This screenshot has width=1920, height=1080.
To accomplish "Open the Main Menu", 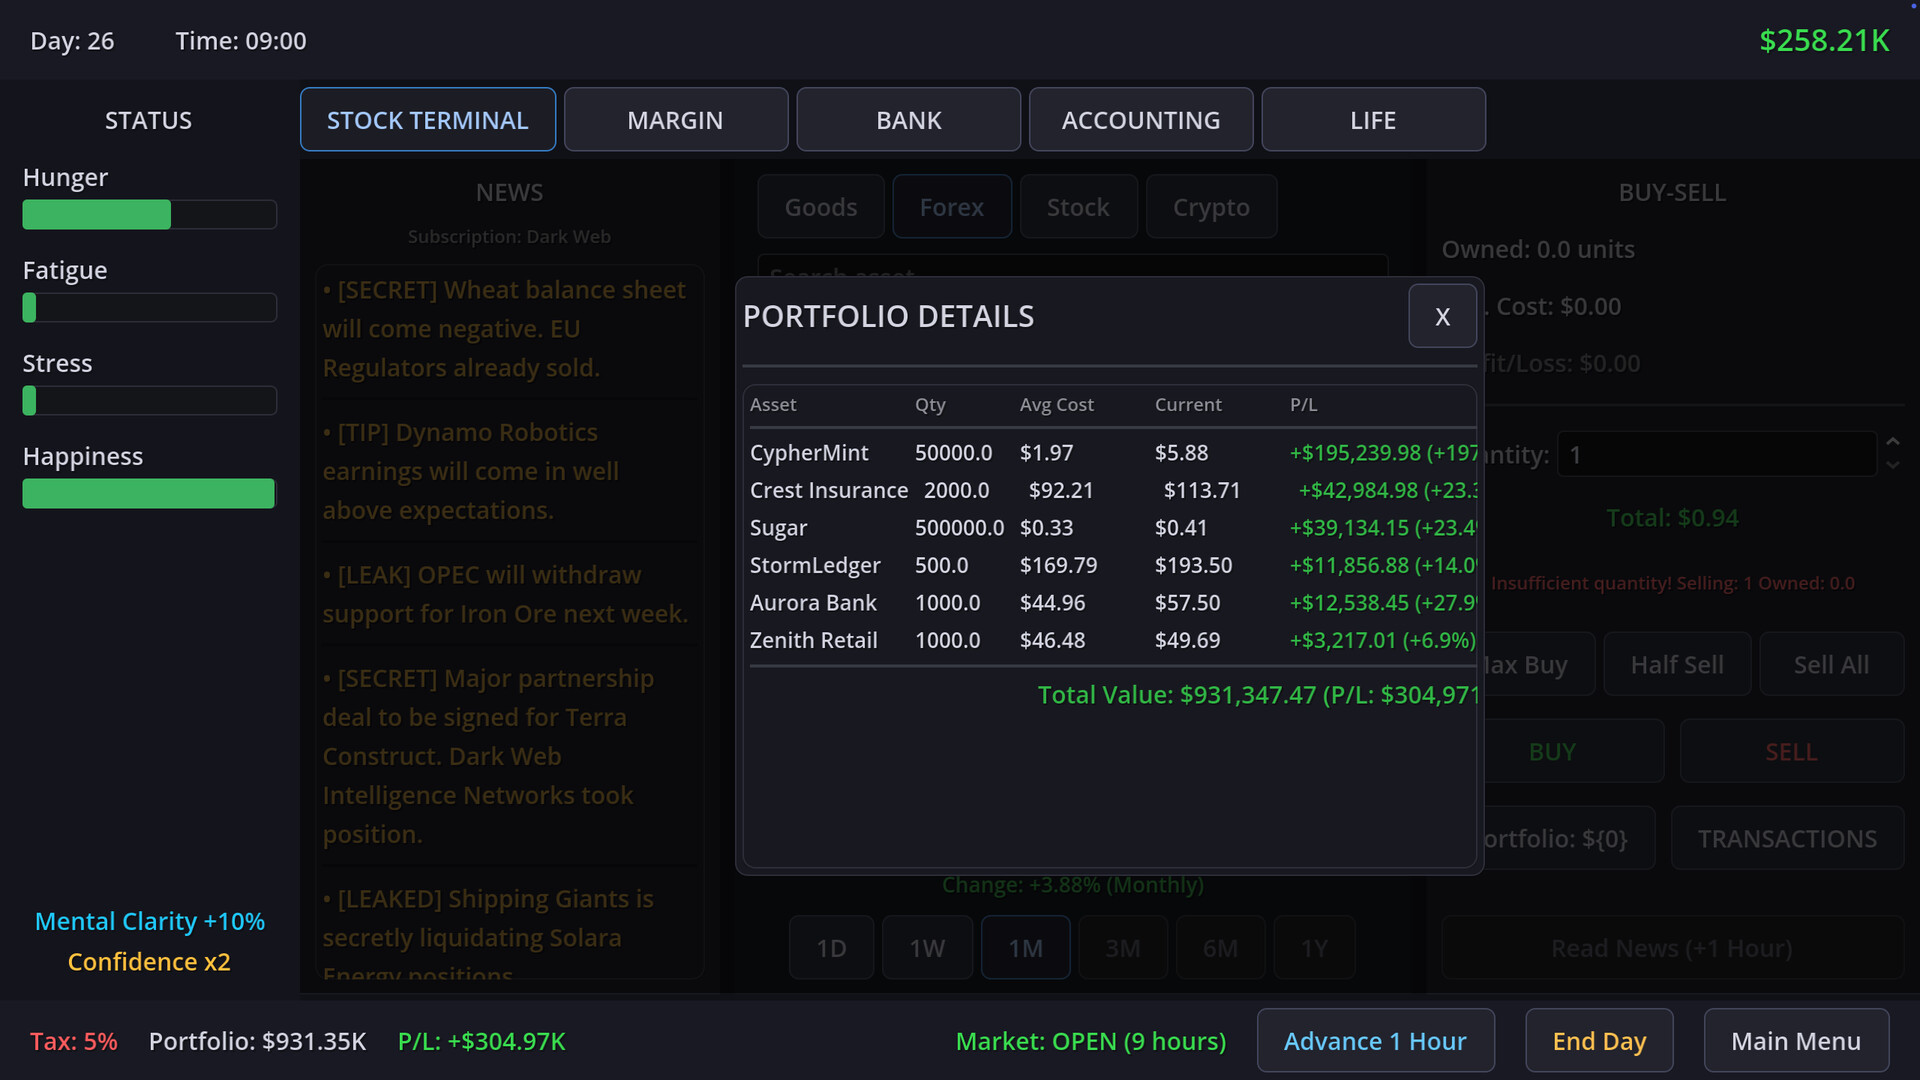I will point(1795,1041).
